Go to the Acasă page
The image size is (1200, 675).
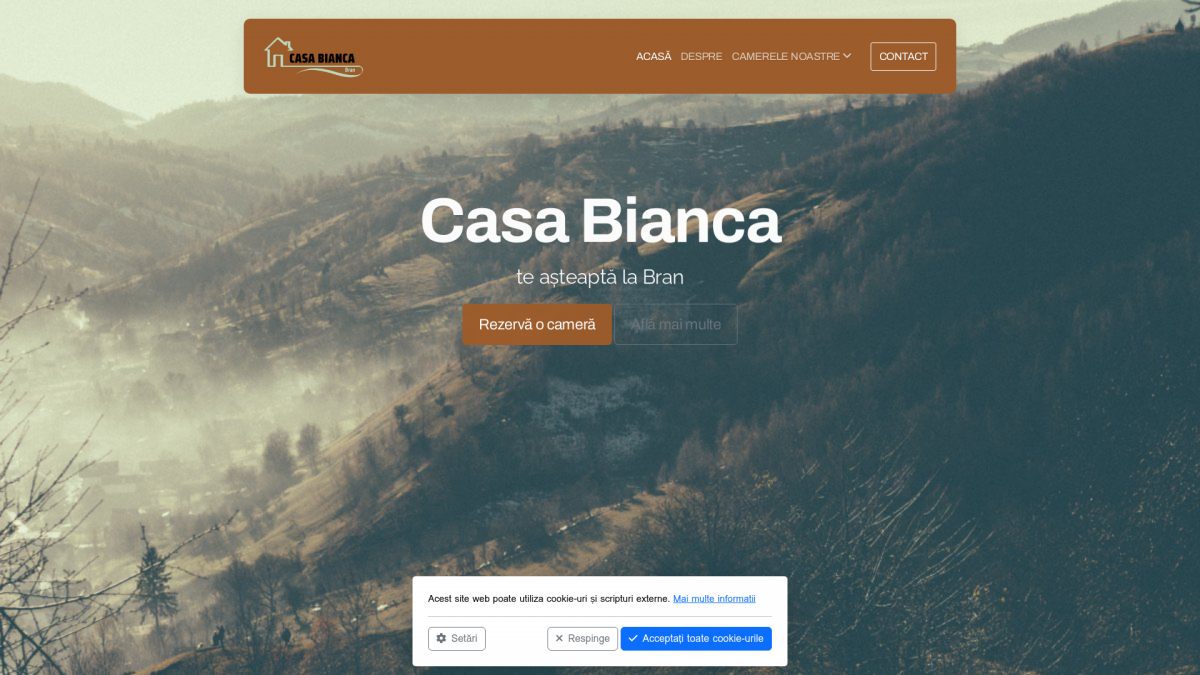(654, 56)
